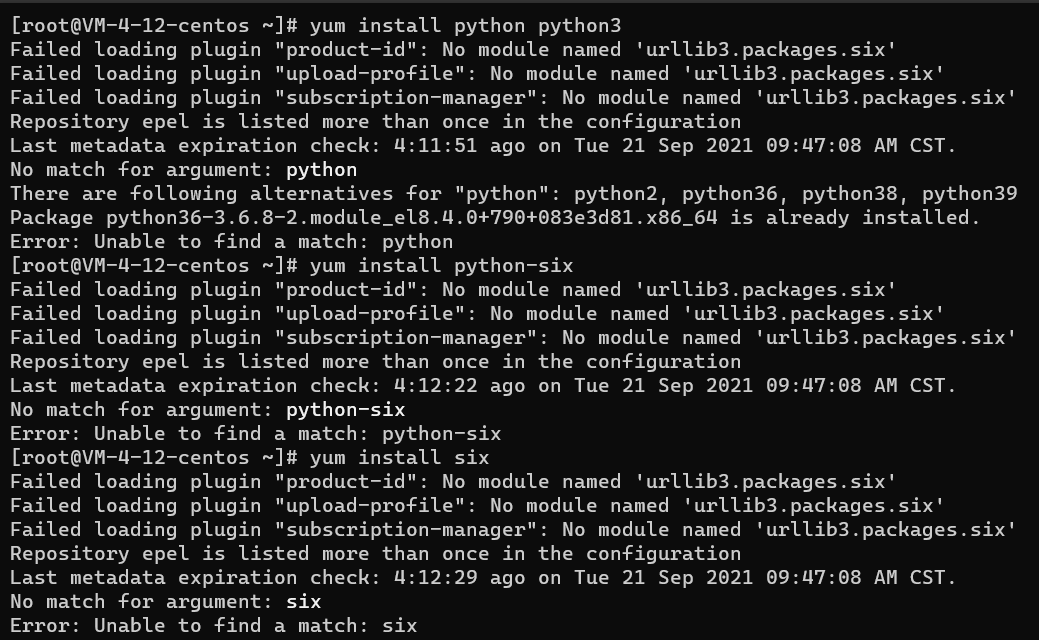The height and width of the screenshot is (640, 1039).
Task: Click 'Error: Unable to find a match: python'
Action: (x=232, y=241)
